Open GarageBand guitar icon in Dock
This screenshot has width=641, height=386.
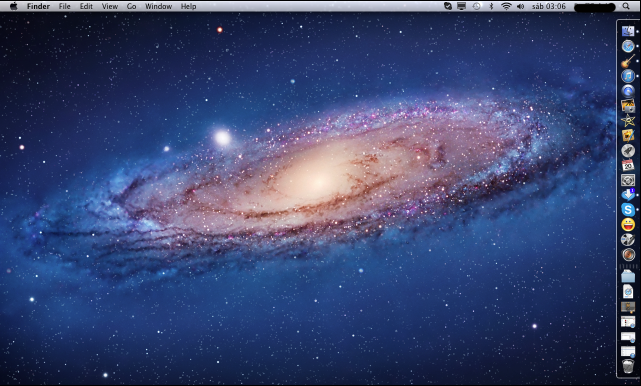(628, 61)
